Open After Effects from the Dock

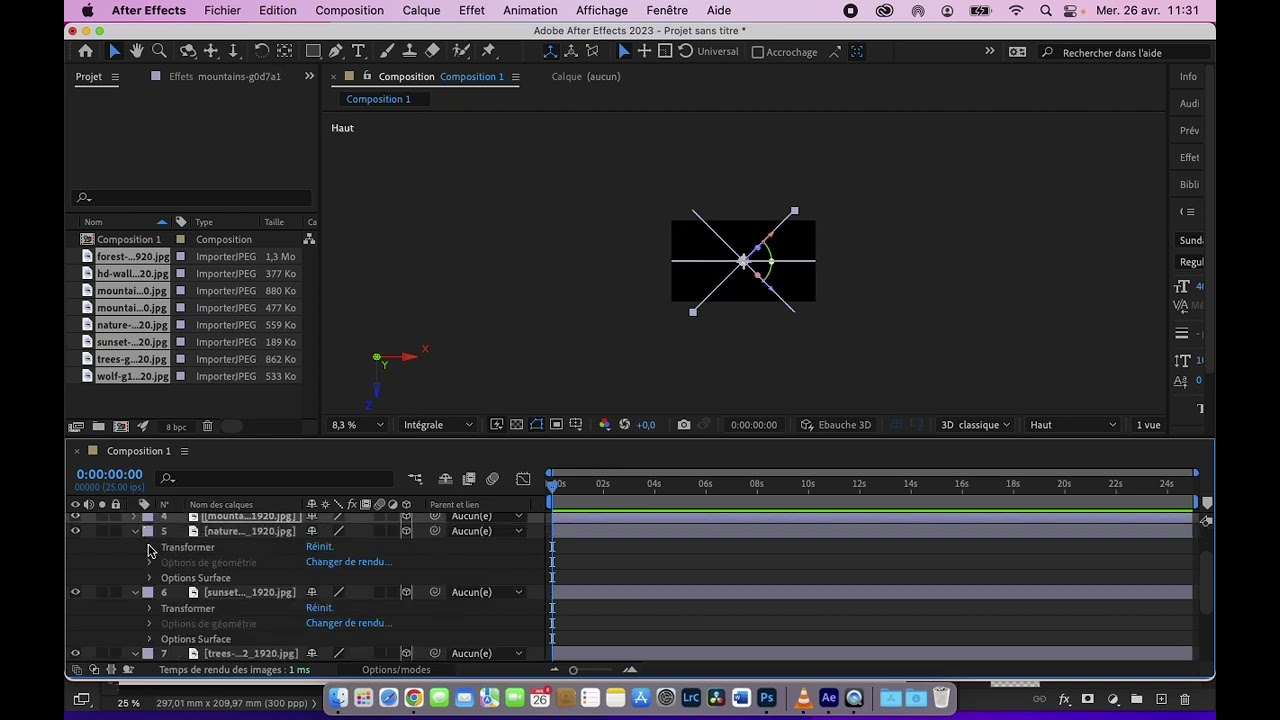click(x=829, y=698)
